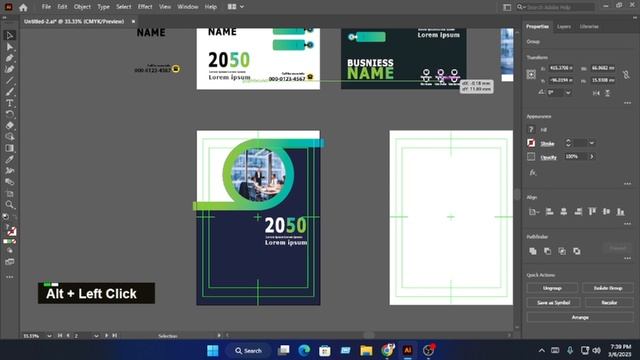Screen dimensions: 640x360
Task: Show more Pathfinder options
Action: click(x=627, y=258)
